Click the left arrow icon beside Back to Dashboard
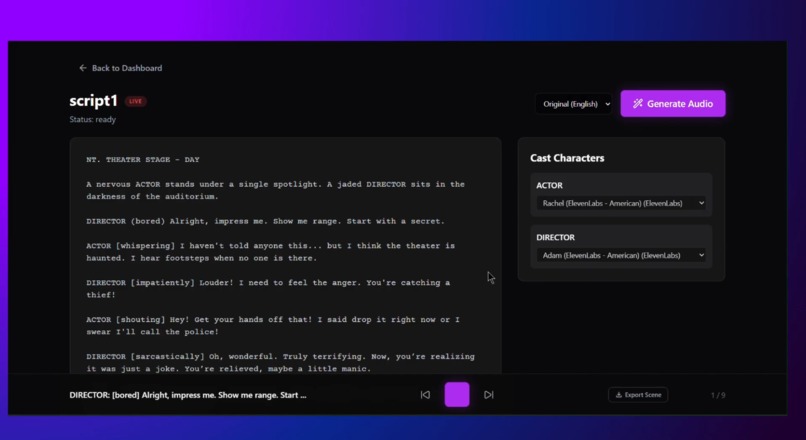 coord(83,68)
